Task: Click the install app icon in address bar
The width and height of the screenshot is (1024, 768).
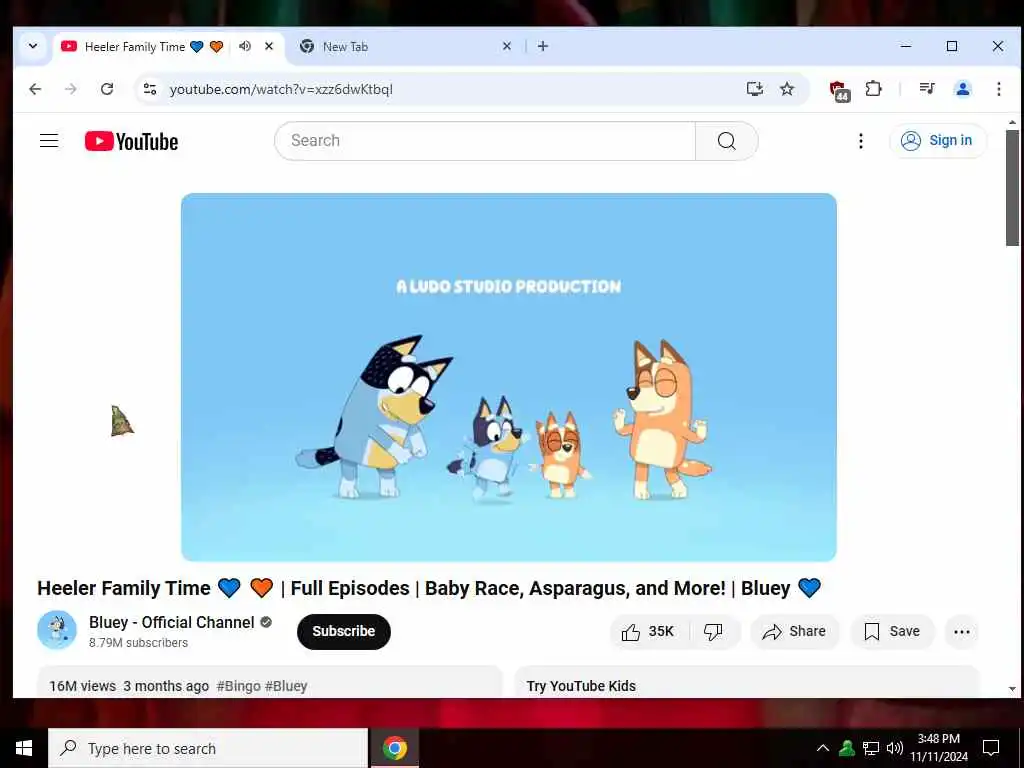Action: click(x=755, y=89)
